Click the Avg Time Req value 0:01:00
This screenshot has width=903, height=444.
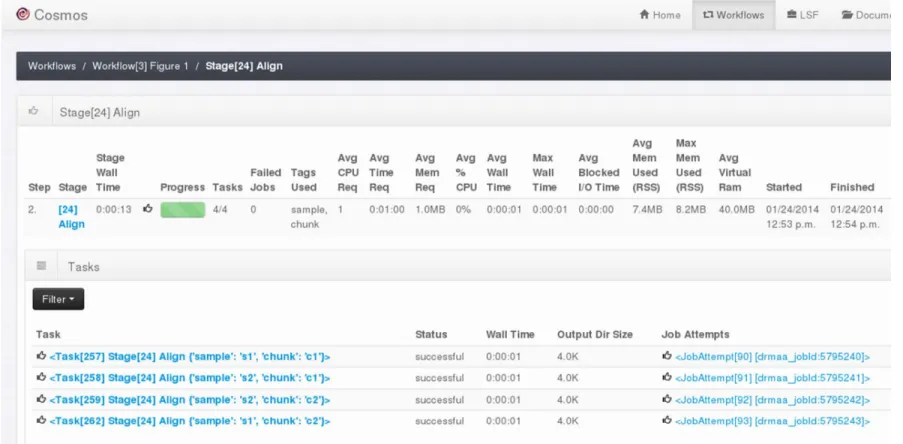tap(387, 210)
